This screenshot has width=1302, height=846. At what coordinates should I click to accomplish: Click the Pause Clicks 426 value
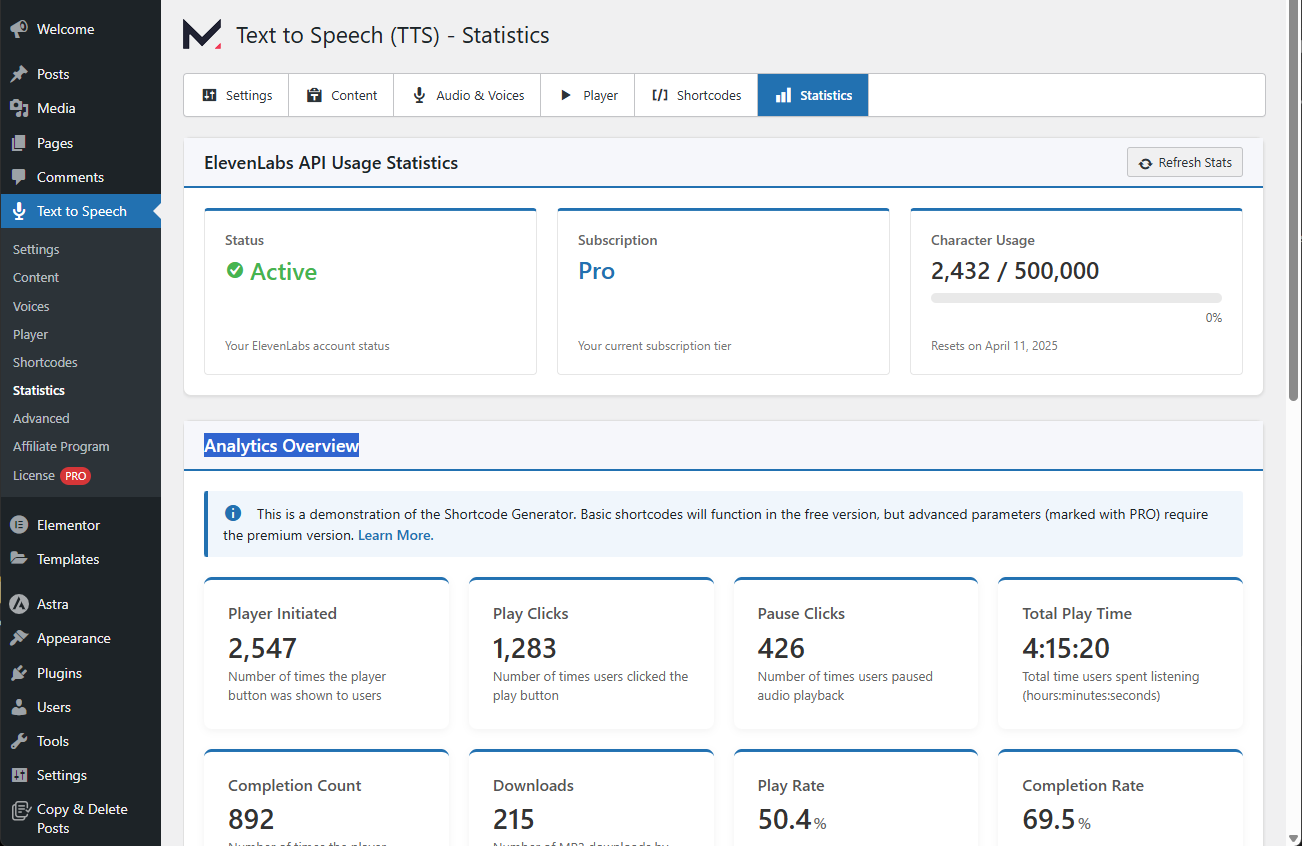click(781, 648)
